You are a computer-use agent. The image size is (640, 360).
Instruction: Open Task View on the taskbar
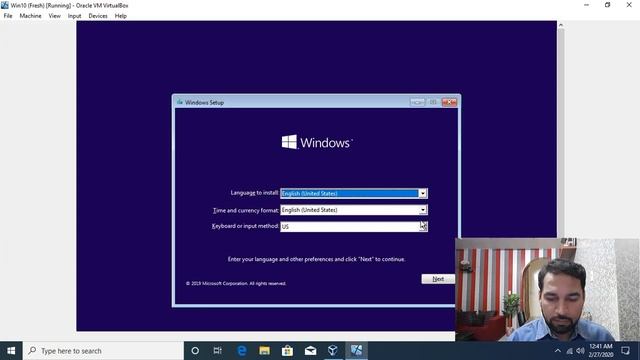[218, 351]
